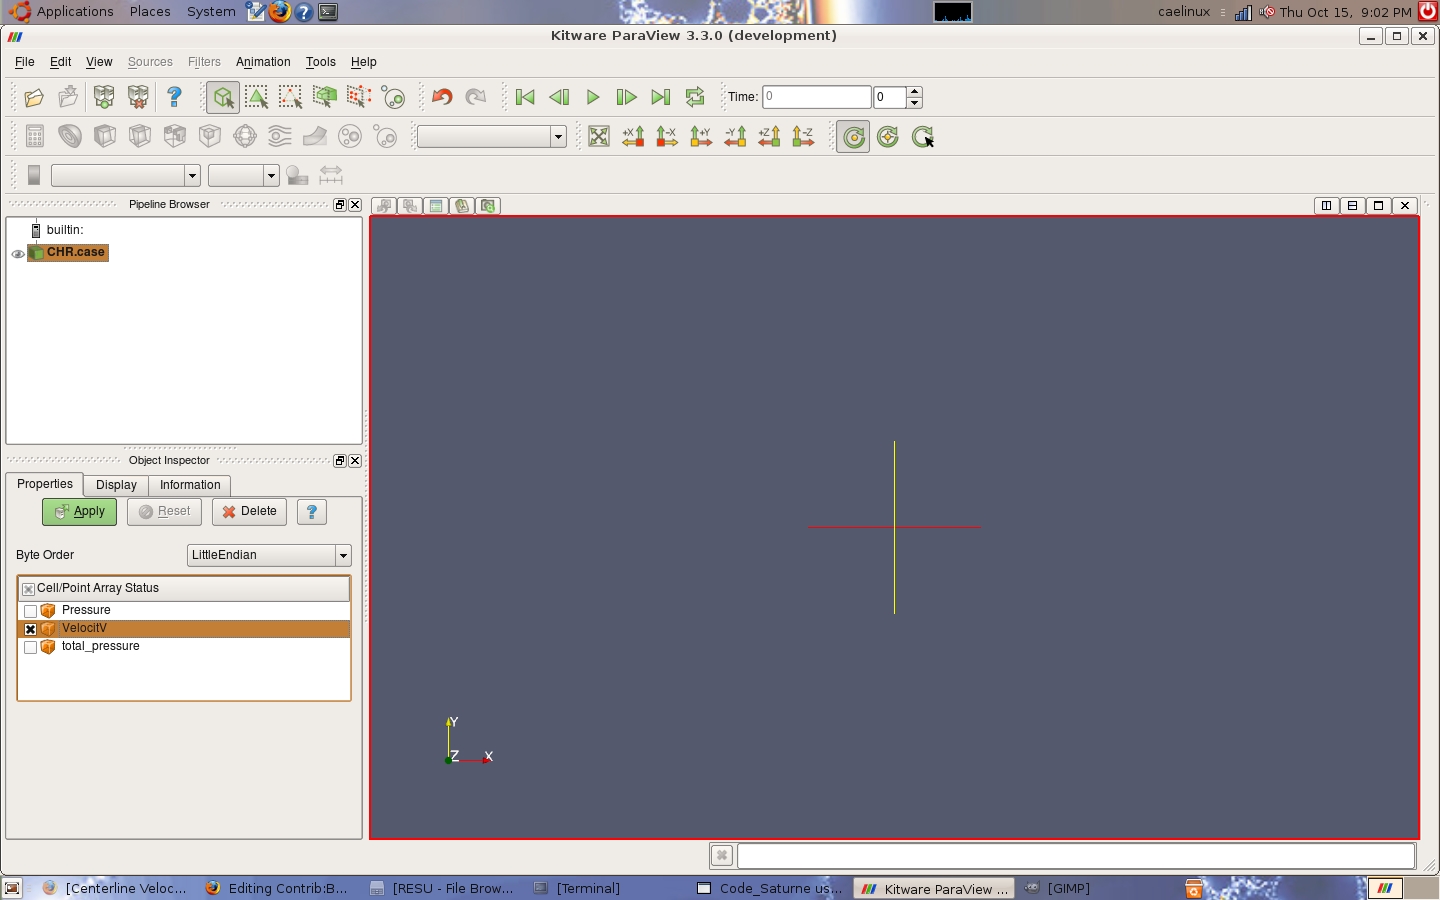
Task: Select points on surface tool
Action: pos(290,97)
